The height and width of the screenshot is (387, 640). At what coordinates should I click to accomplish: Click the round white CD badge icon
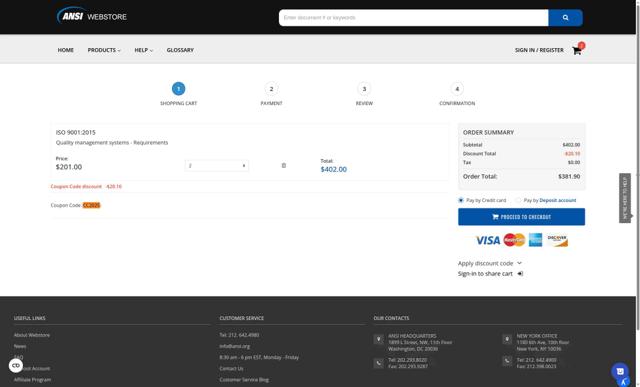pyautogui.click(x=16, y=365)
